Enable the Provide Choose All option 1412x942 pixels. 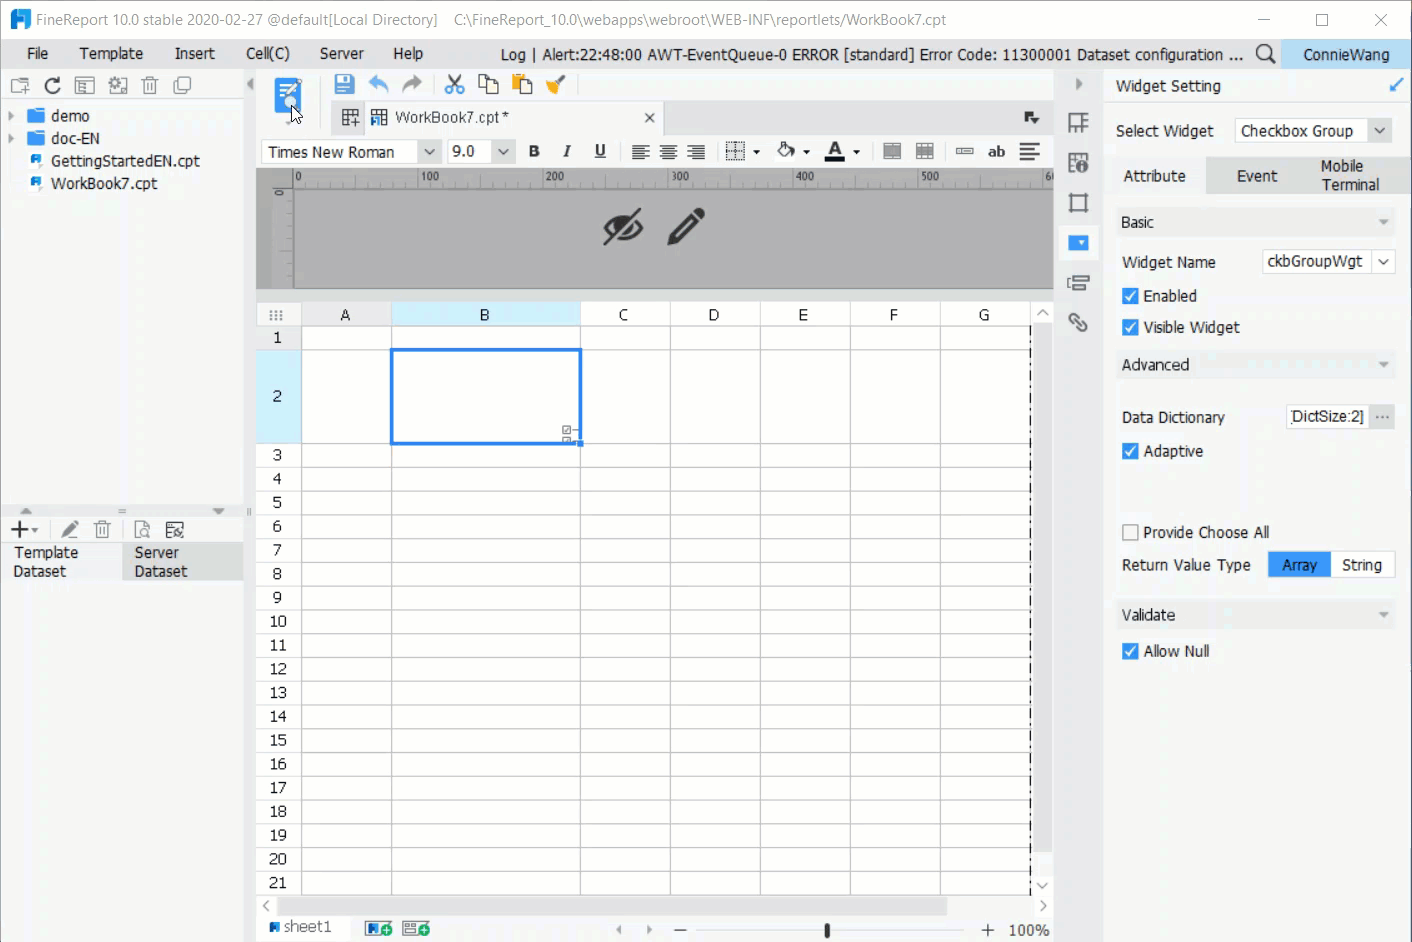(x=1130, y=531)
